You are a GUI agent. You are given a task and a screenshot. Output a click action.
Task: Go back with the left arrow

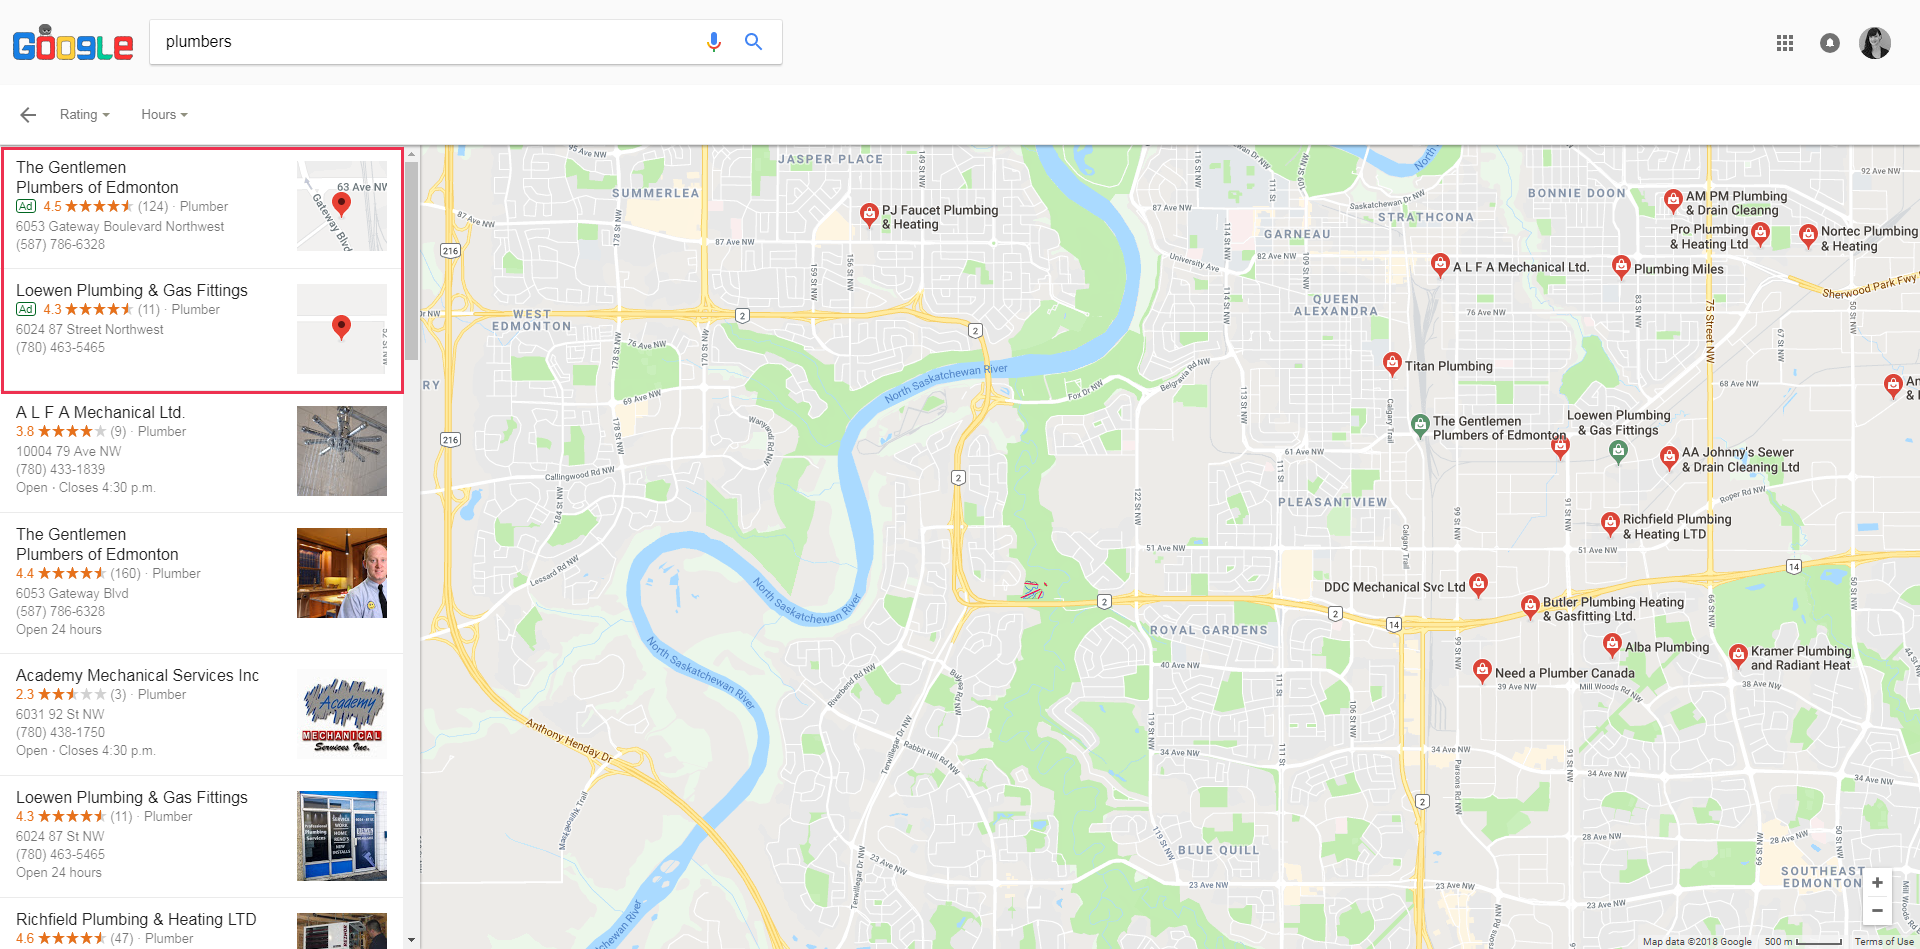point(28,115)
